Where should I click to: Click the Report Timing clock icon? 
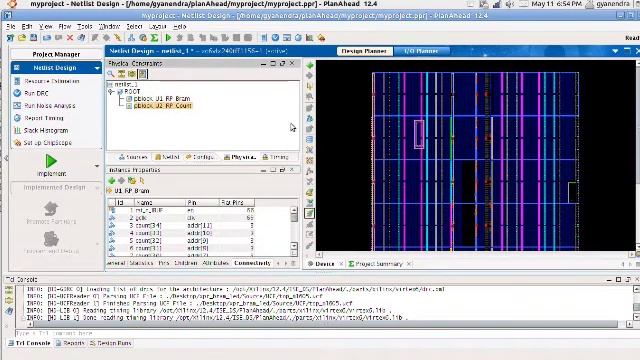pyautogui.click(x=17, y=118)
